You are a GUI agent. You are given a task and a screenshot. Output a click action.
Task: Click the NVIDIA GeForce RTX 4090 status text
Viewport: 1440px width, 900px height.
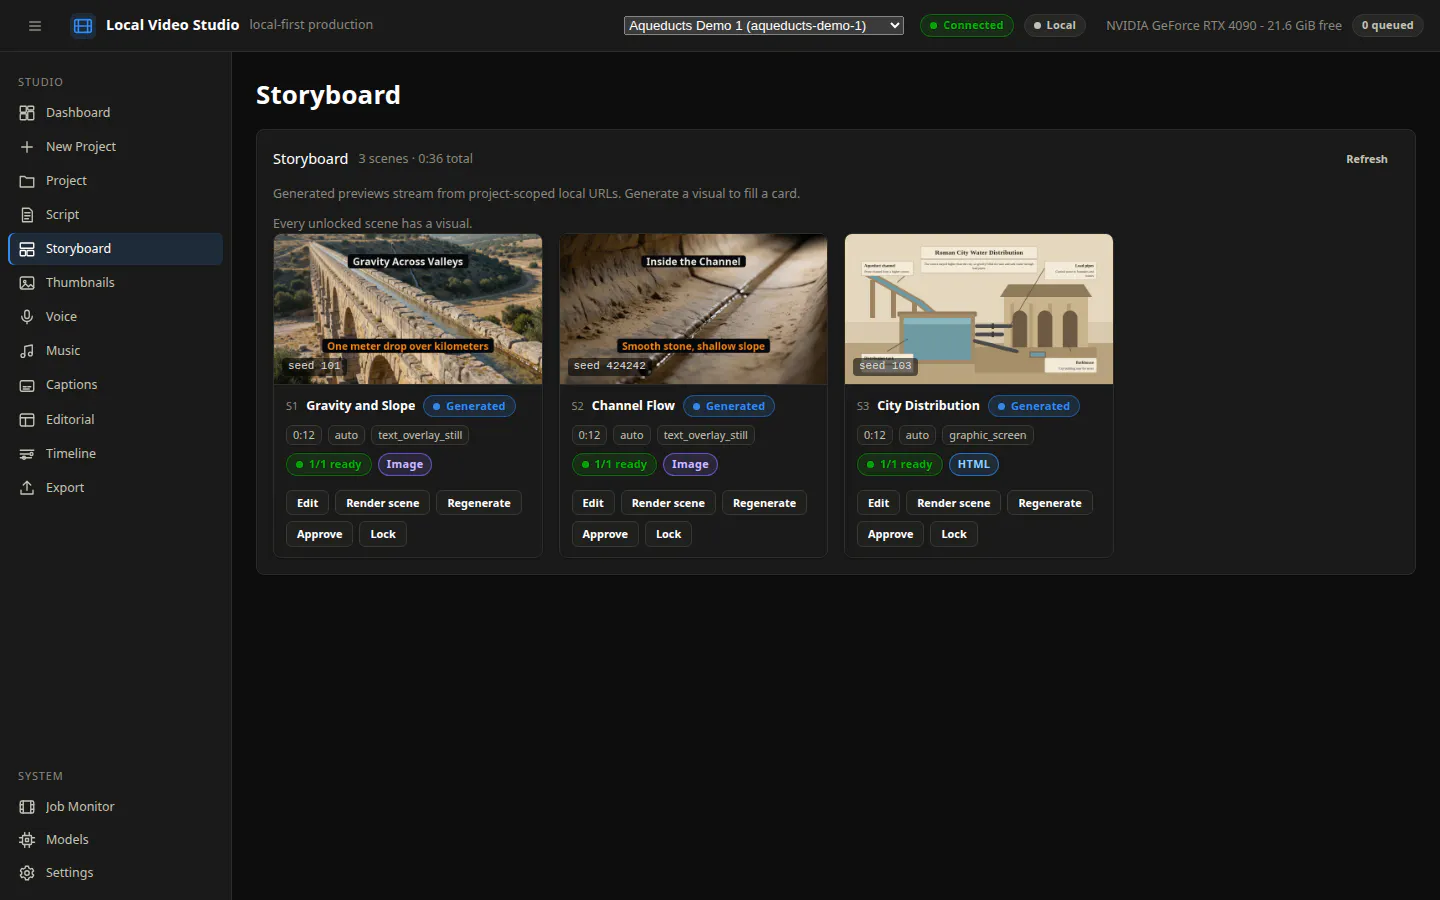1224,26
